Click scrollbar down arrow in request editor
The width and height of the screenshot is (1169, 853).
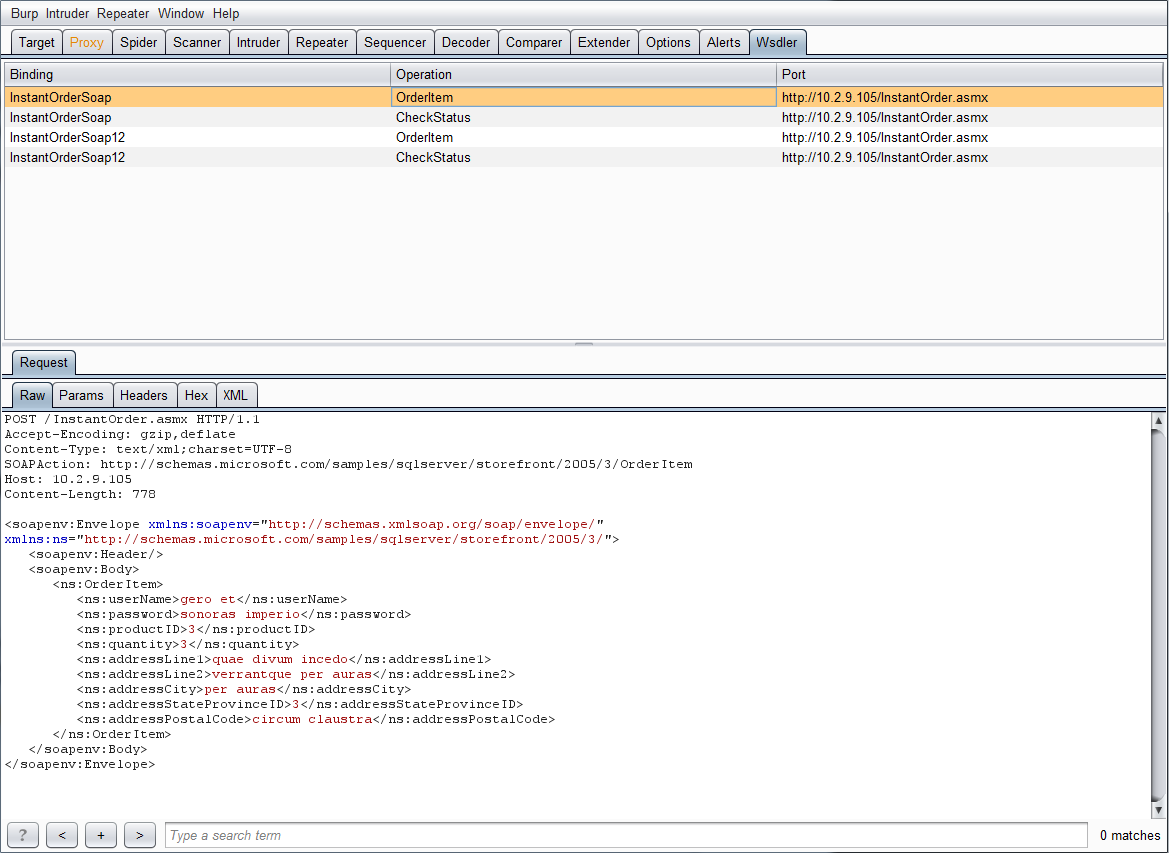(x=1159, y=810)
